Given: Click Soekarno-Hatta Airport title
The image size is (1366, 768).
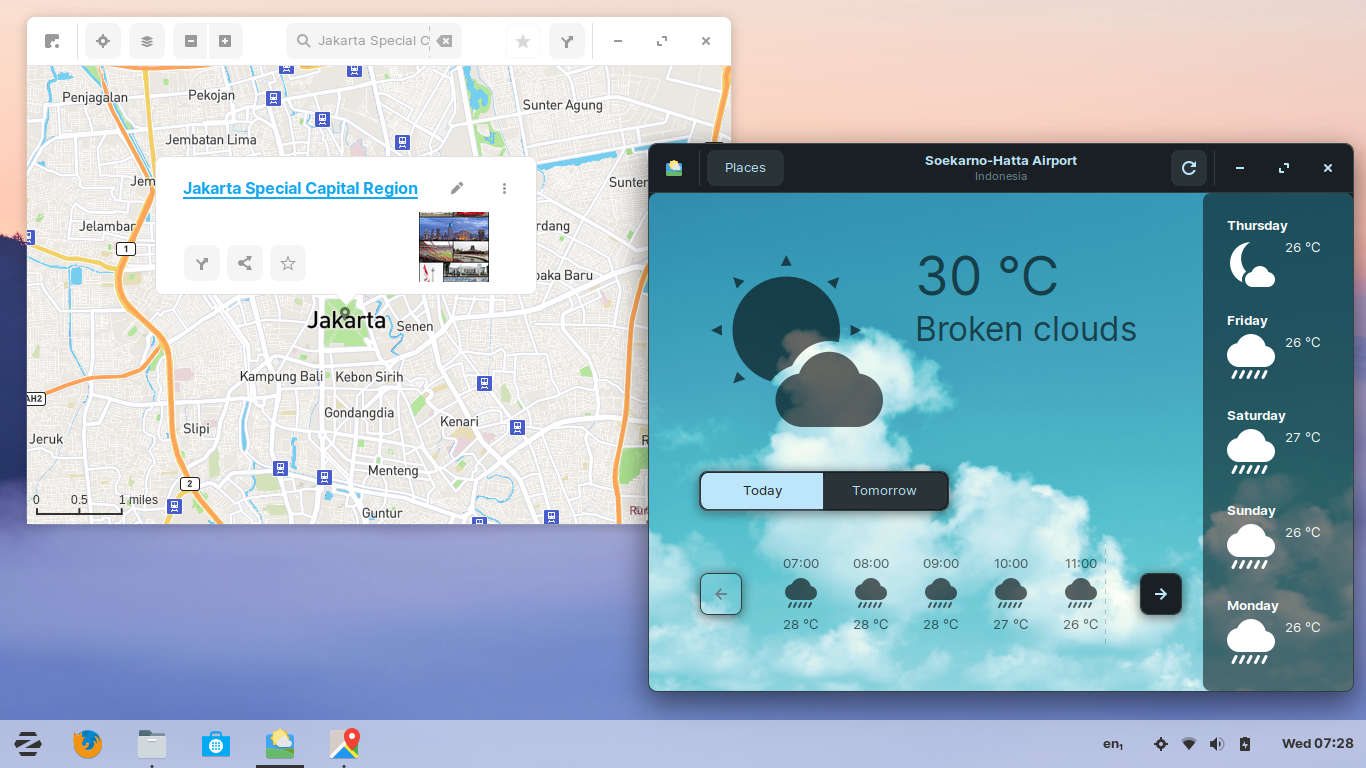Looking at the screenshot, I should coord(1000,160).
